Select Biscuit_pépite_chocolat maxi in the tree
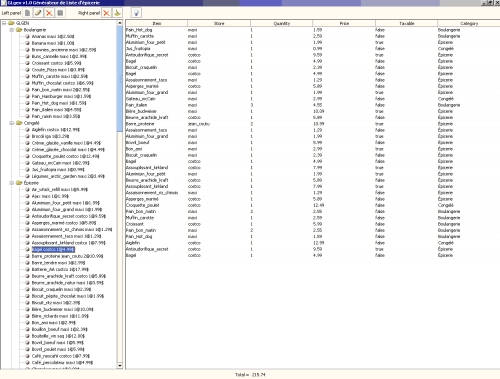The image size is (500, 379). coord(68,296)
